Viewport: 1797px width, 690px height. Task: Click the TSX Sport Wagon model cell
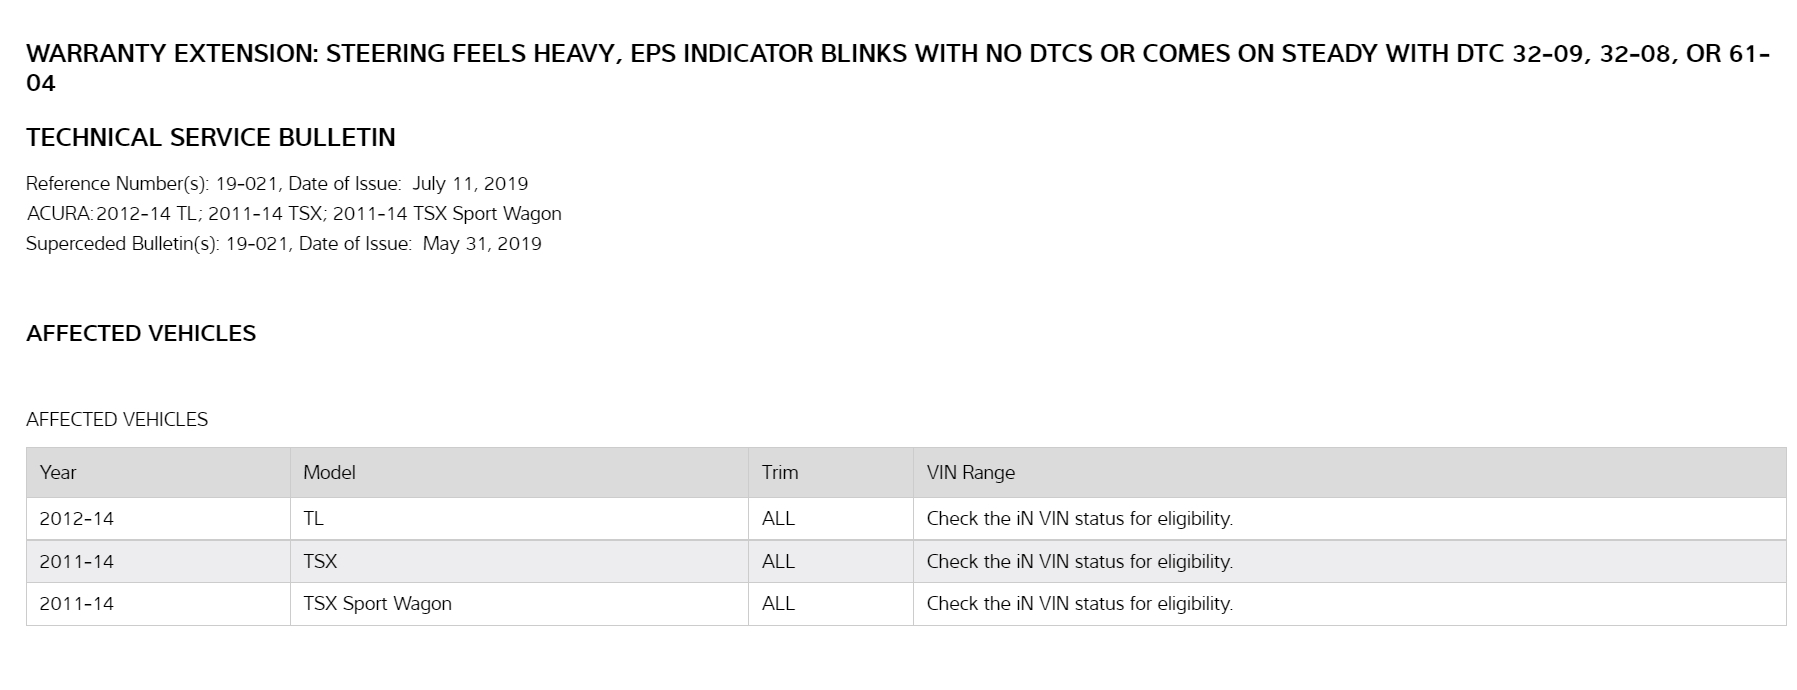tap(377, 603)
